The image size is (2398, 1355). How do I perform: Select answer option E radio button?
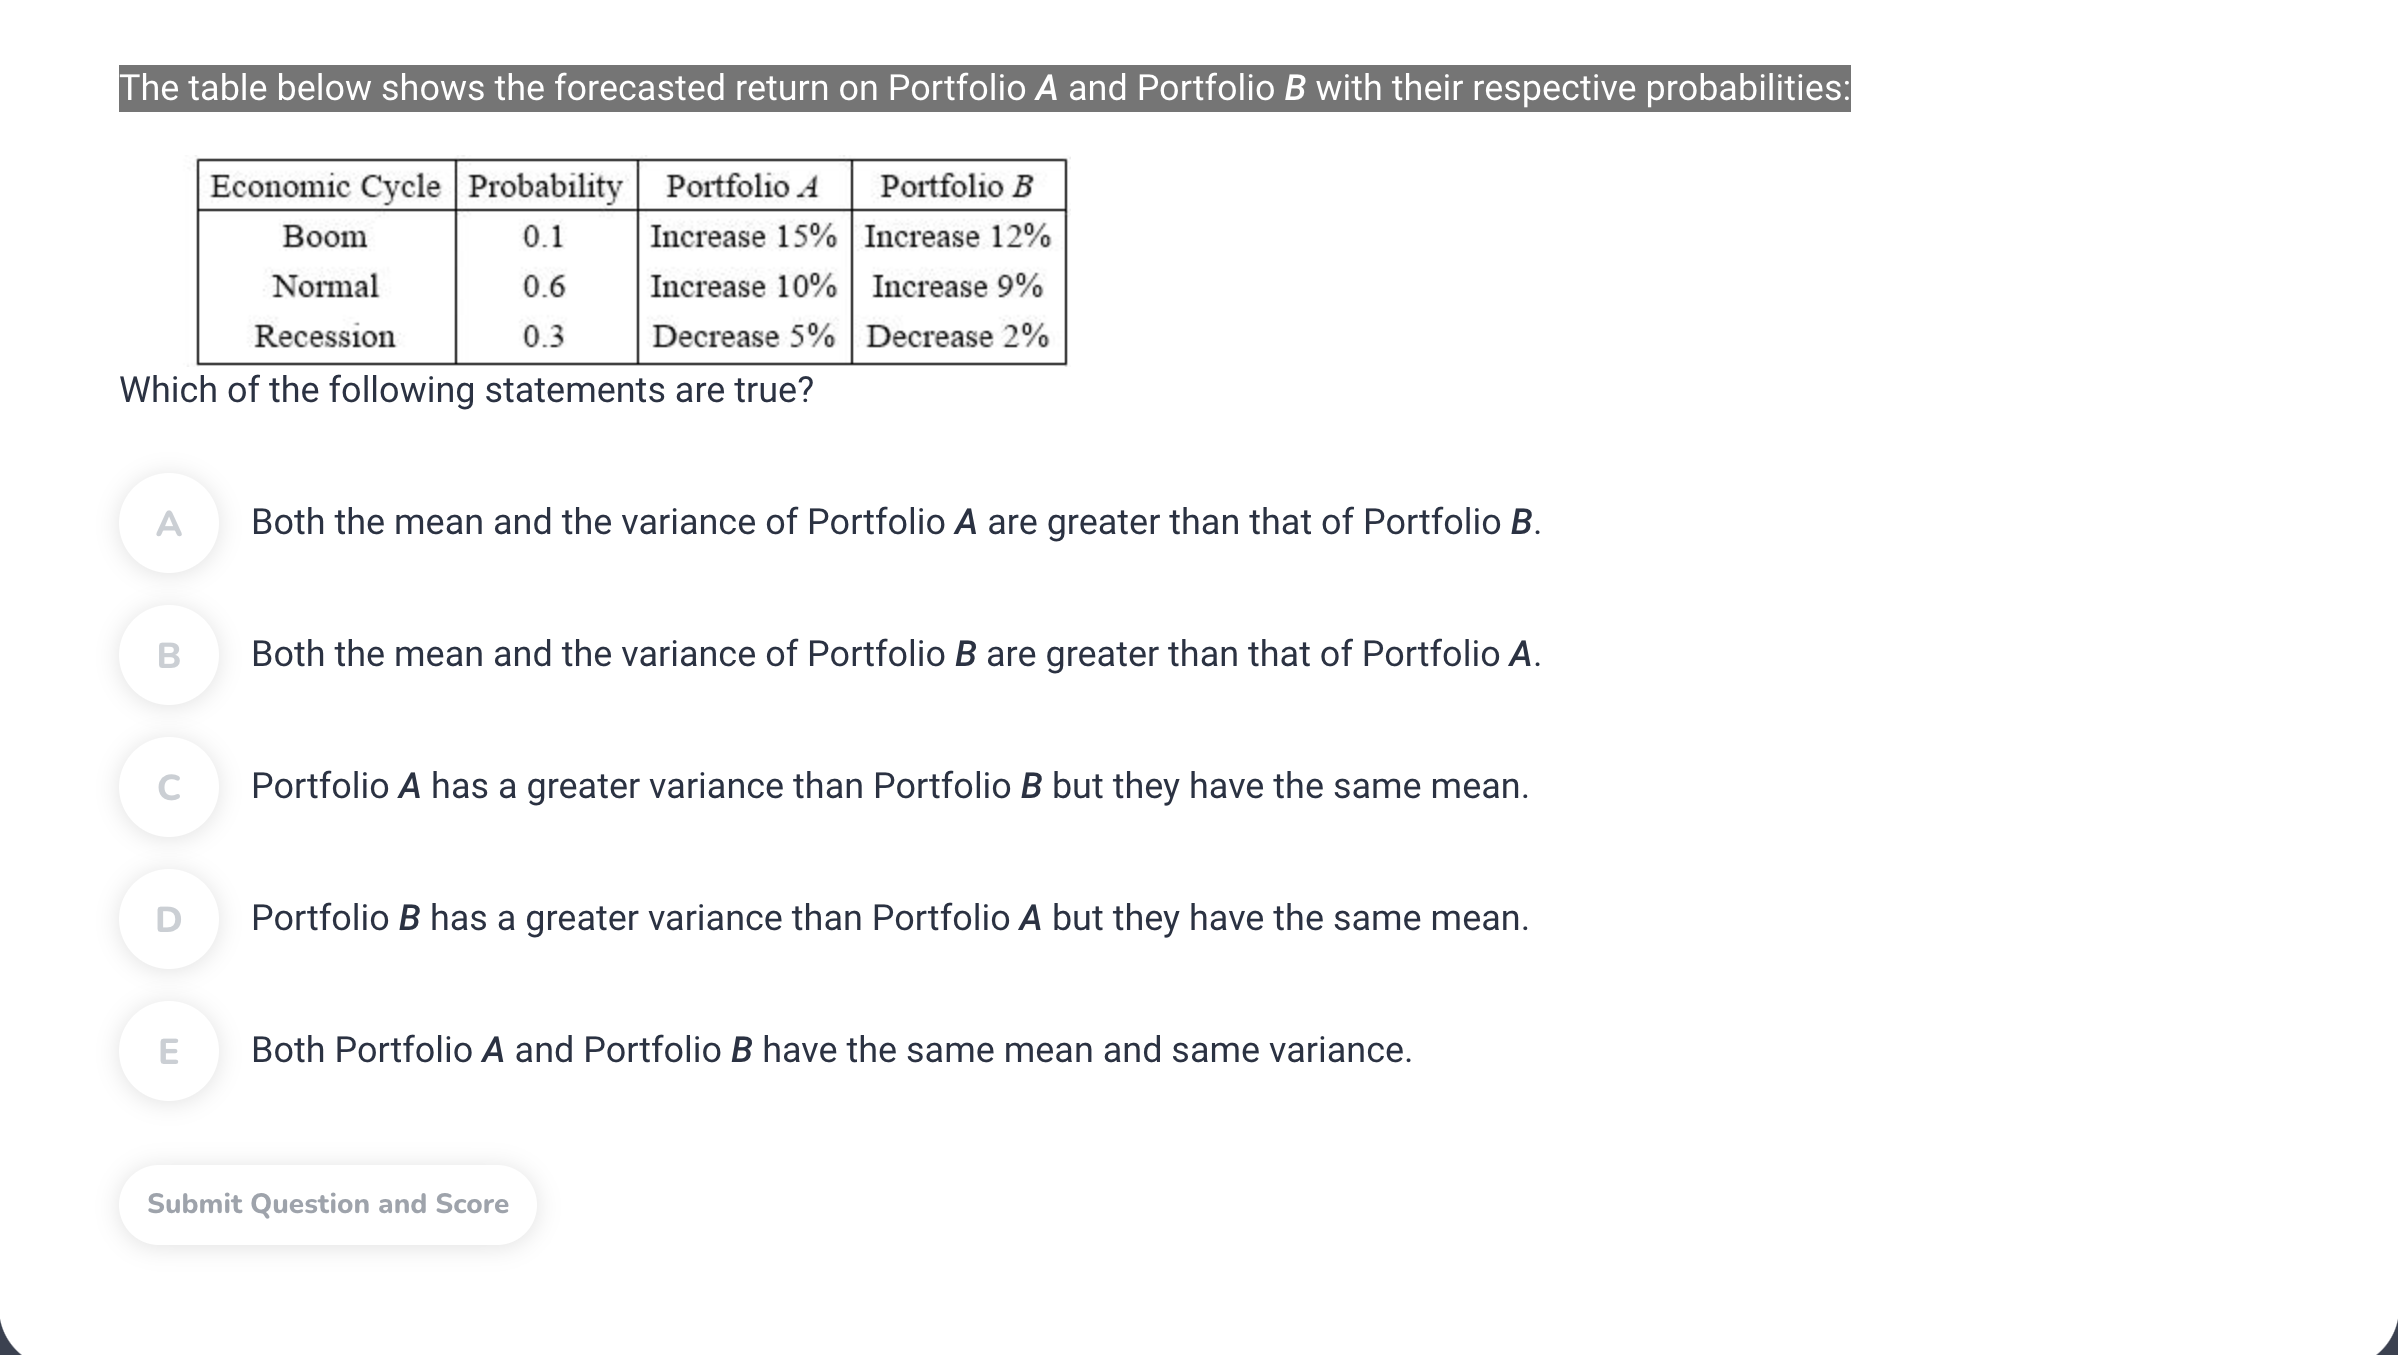[170, 1052]
